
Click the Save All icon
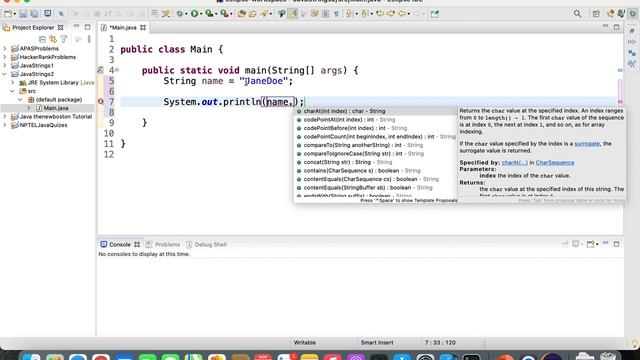click(34, 13)
